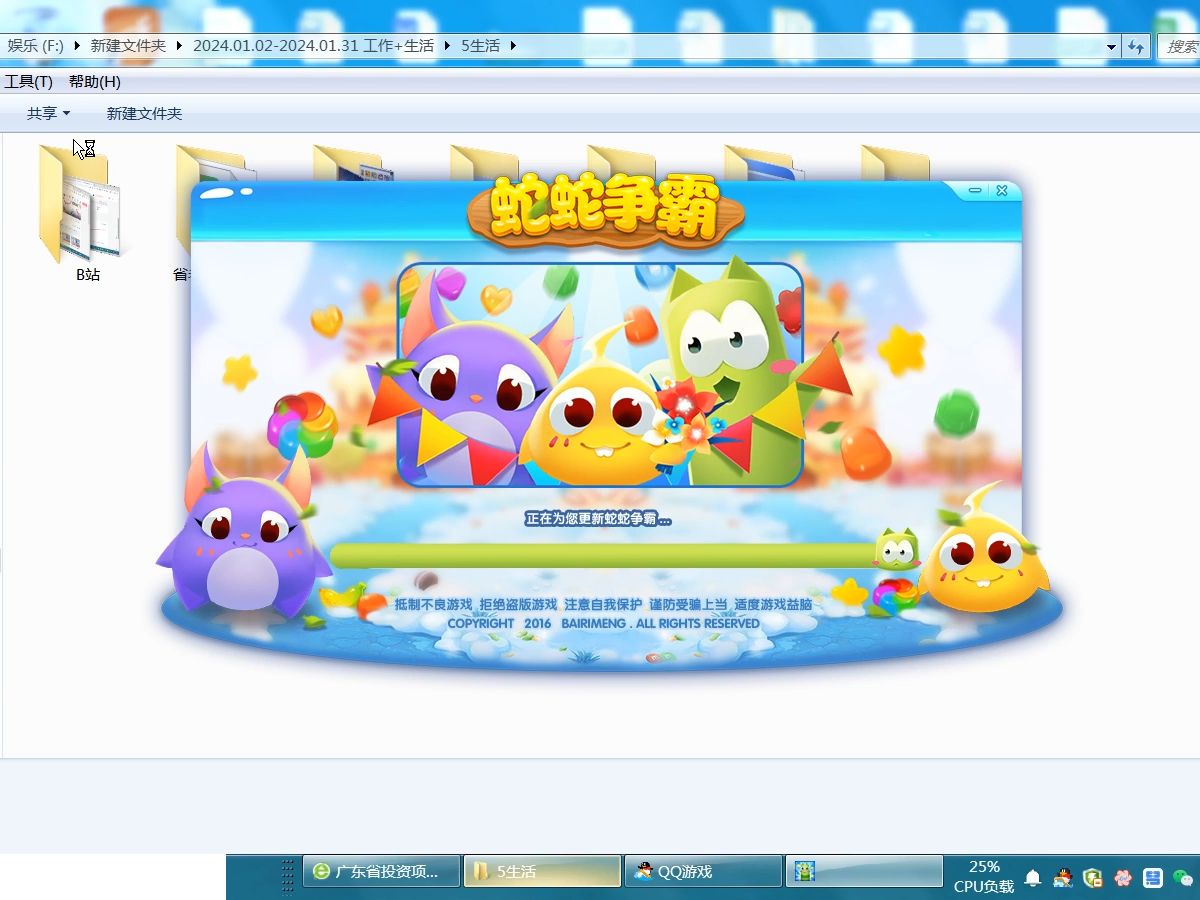Expand the arrow after 5生活 breadcrumb
Viewport: 1200px width, 900px height.
click(513, 46)
